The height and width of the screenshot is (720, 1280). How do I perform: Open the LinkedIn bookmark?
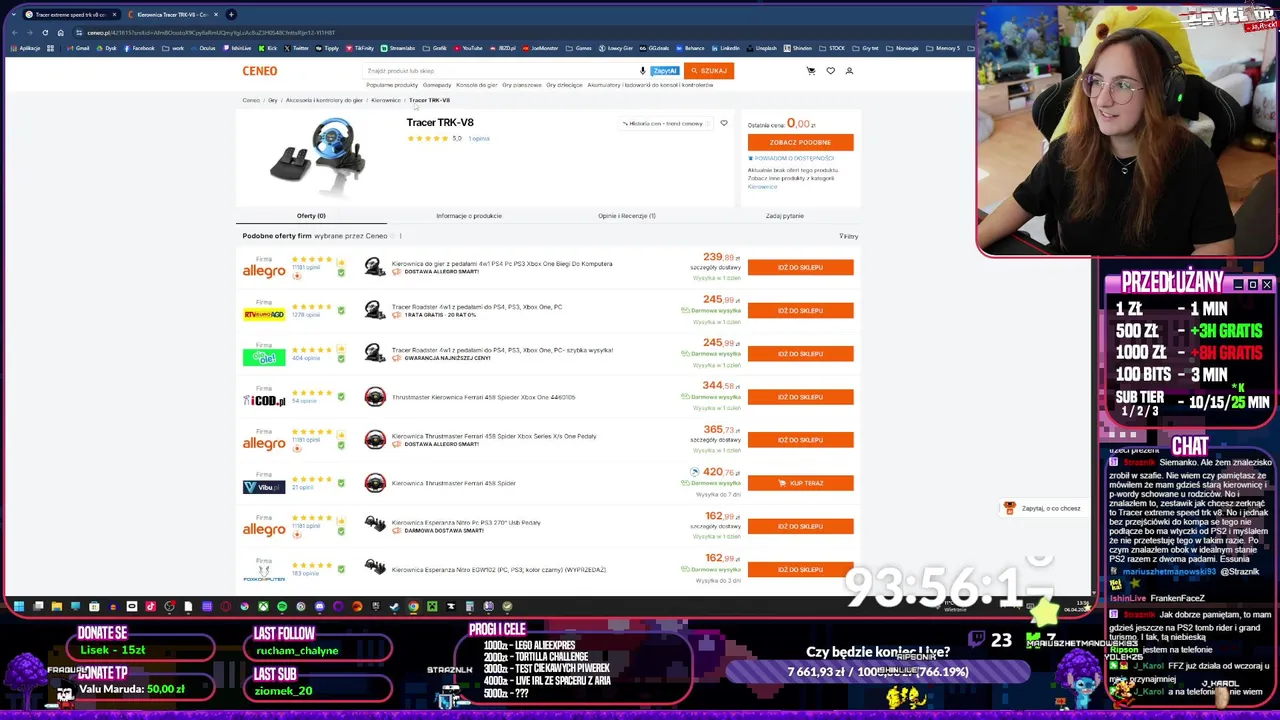coord(725,48)
